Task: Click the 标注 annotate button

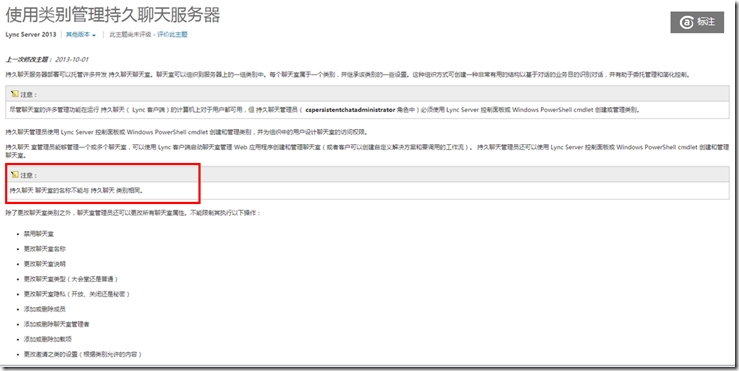Action: pyautogui.click(x=697, y=22)
